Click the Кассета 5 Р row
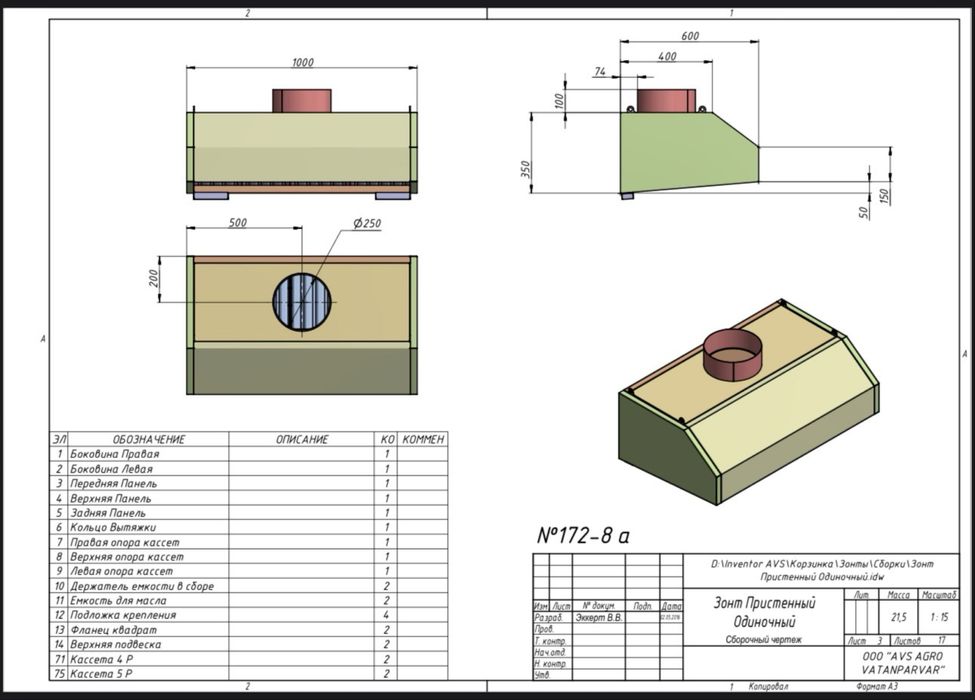The height and width of the screenshot is (700, 975). pos(249,673)
